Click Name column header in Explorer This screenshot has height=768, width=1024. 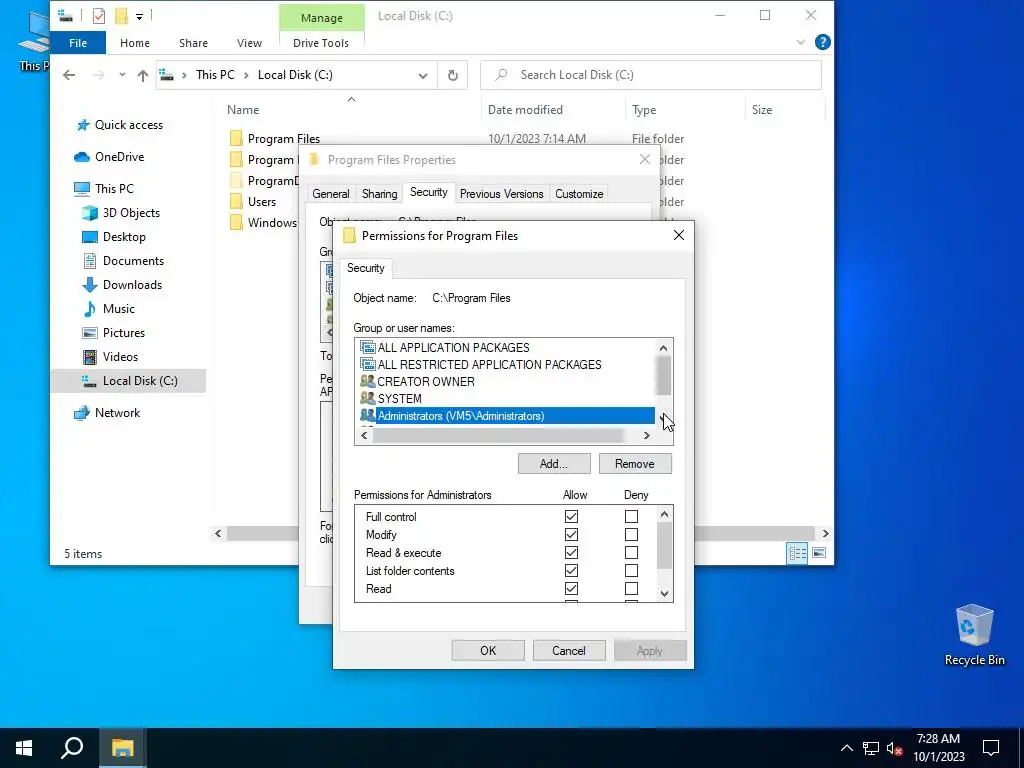243,110
